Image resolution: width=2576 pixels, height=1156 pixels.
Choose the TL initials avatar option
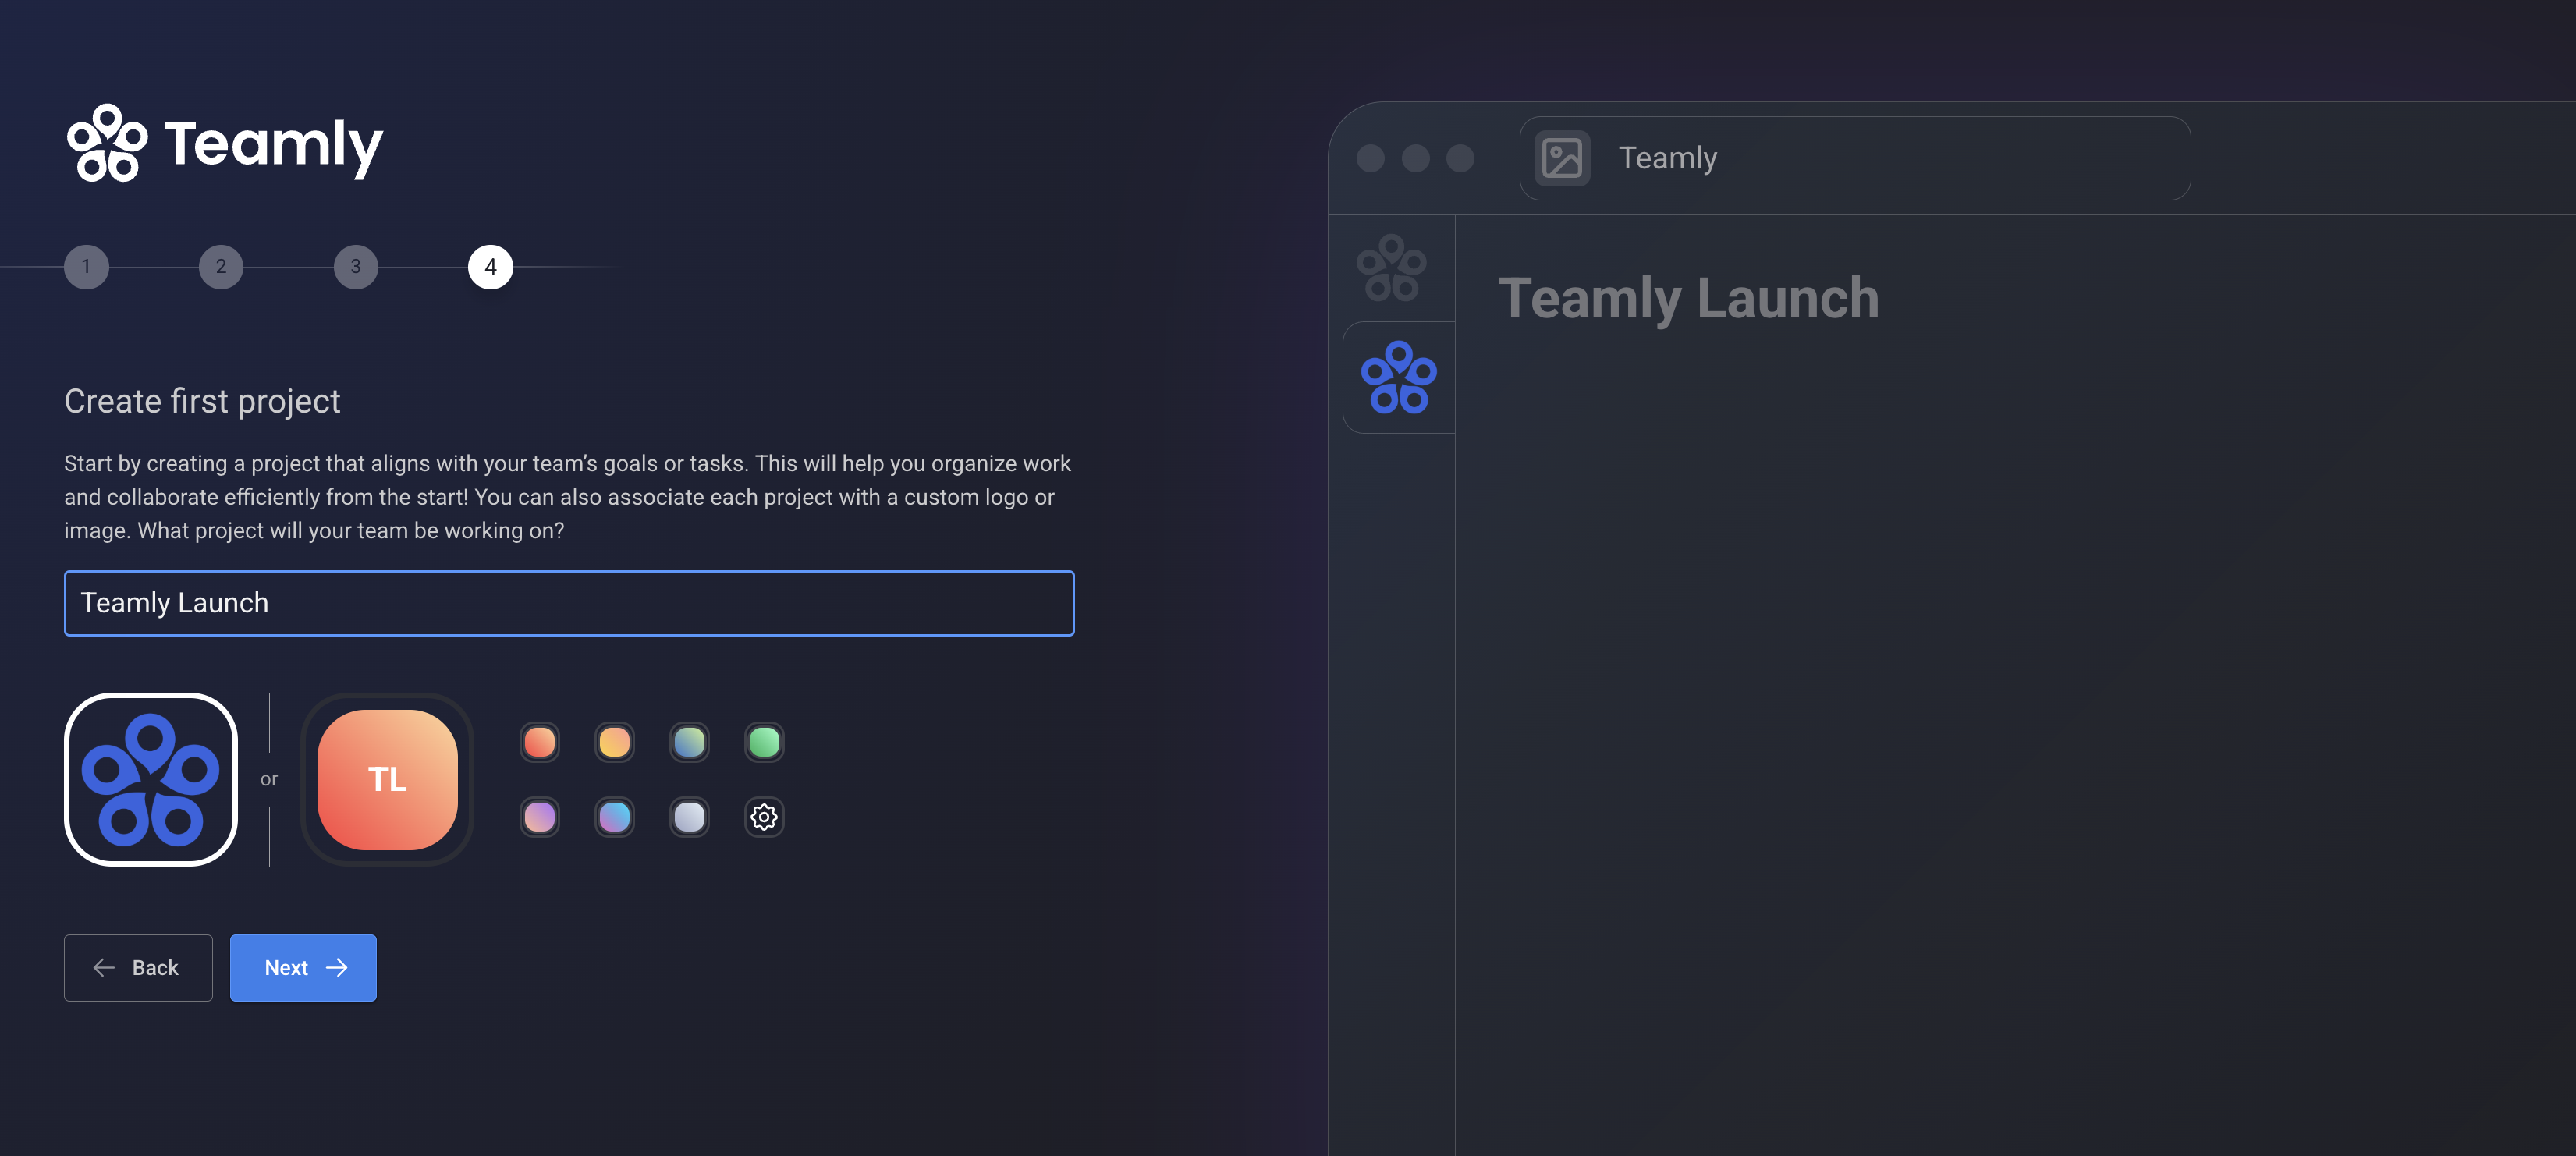point(387,779)
